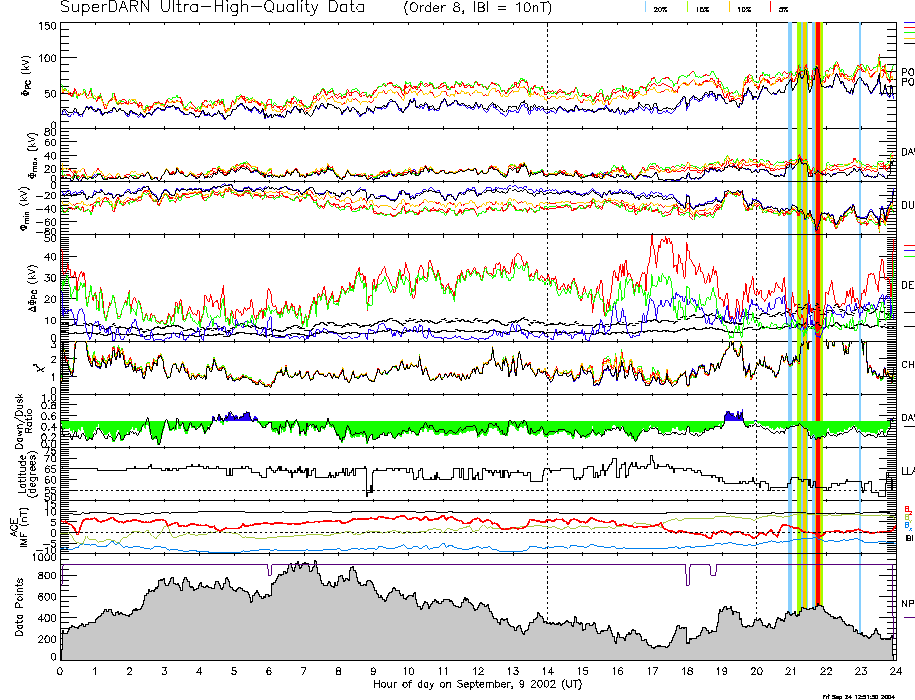Screen dimensions: 915x700
Task: Click the dashed vertical line at hour 14
Action: click(x=547, y=300)
